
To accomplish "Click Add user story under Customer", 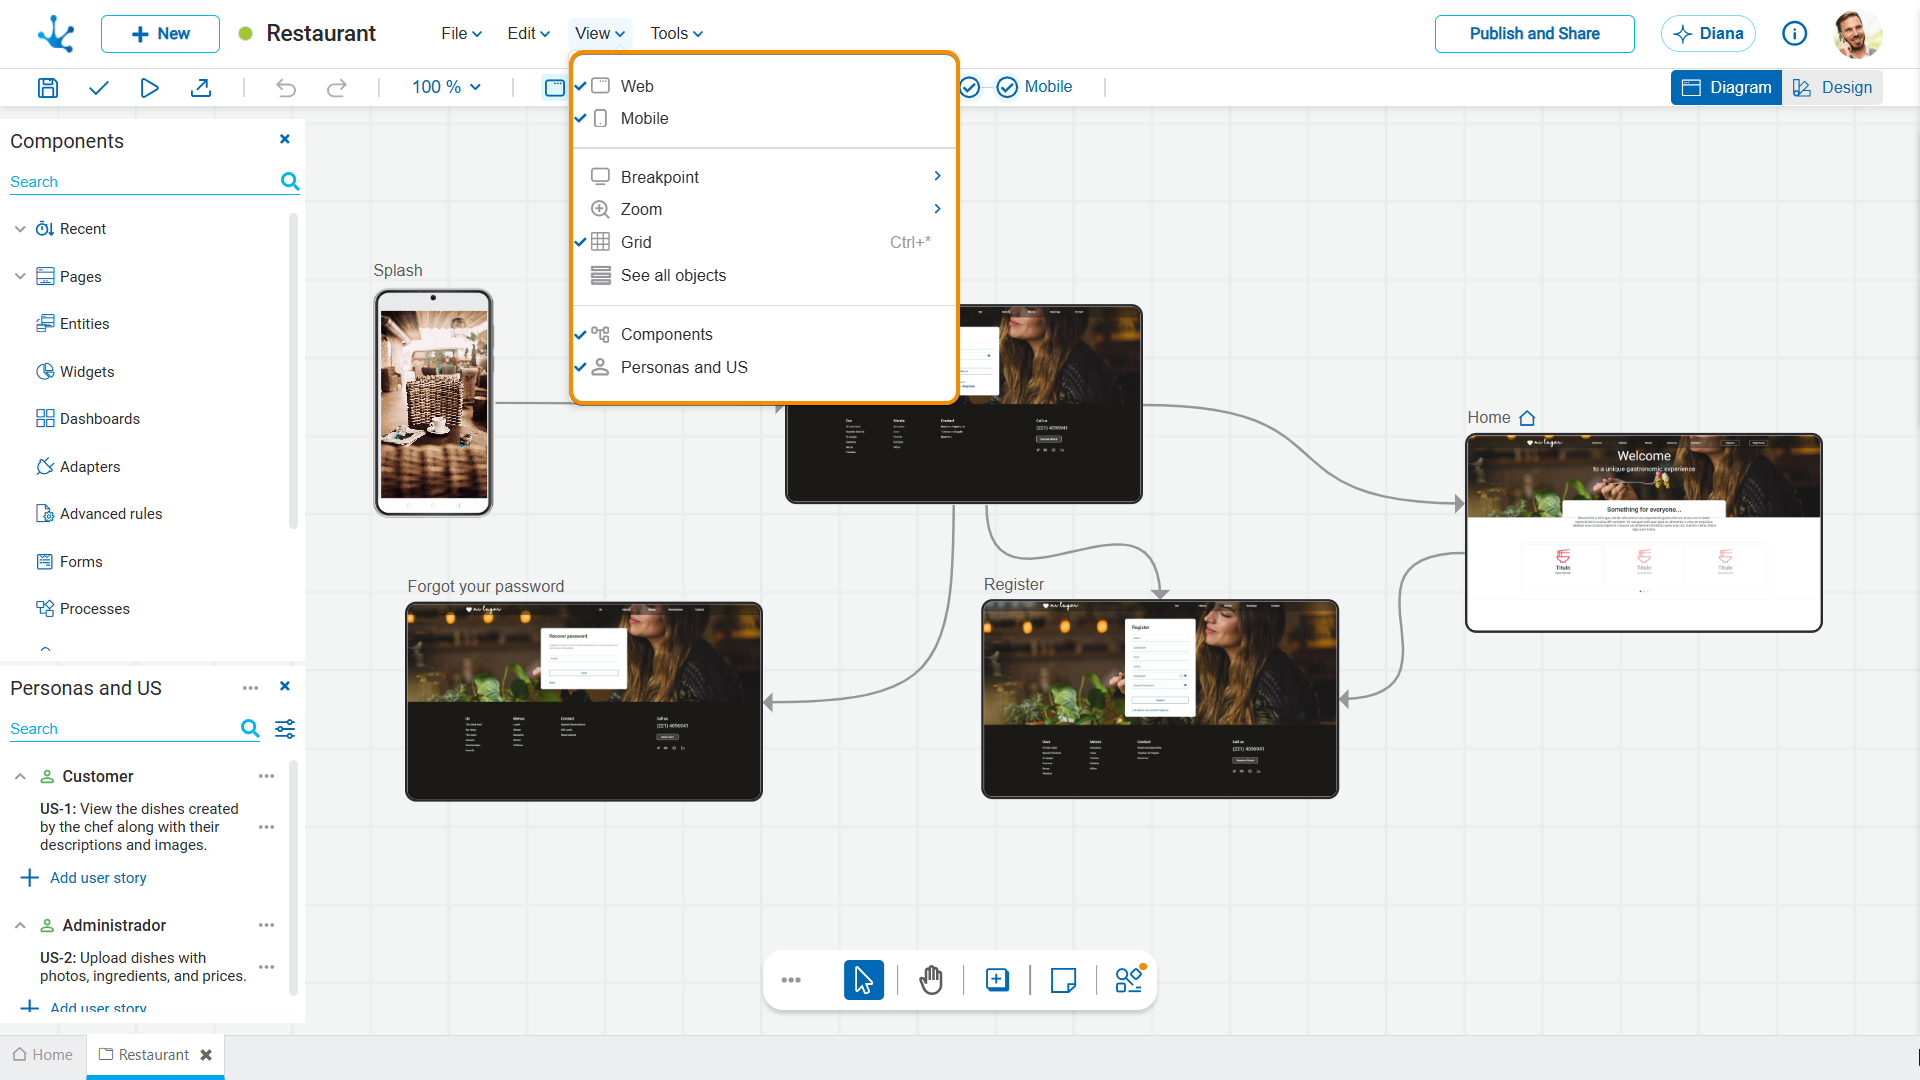I will [x=85, y=878].
